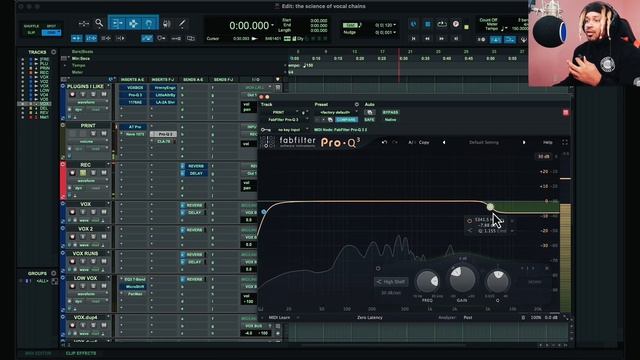The image size is (640, 360).
Task: Click the Analyzer Post setting
Action: pyautogui.click(x=468, y=317)
